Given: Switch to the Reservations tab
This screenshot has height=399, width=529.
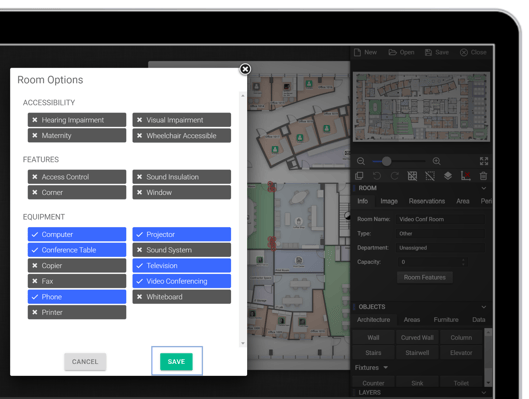Looking at the screenshot, I should click(x=427, y=201).
